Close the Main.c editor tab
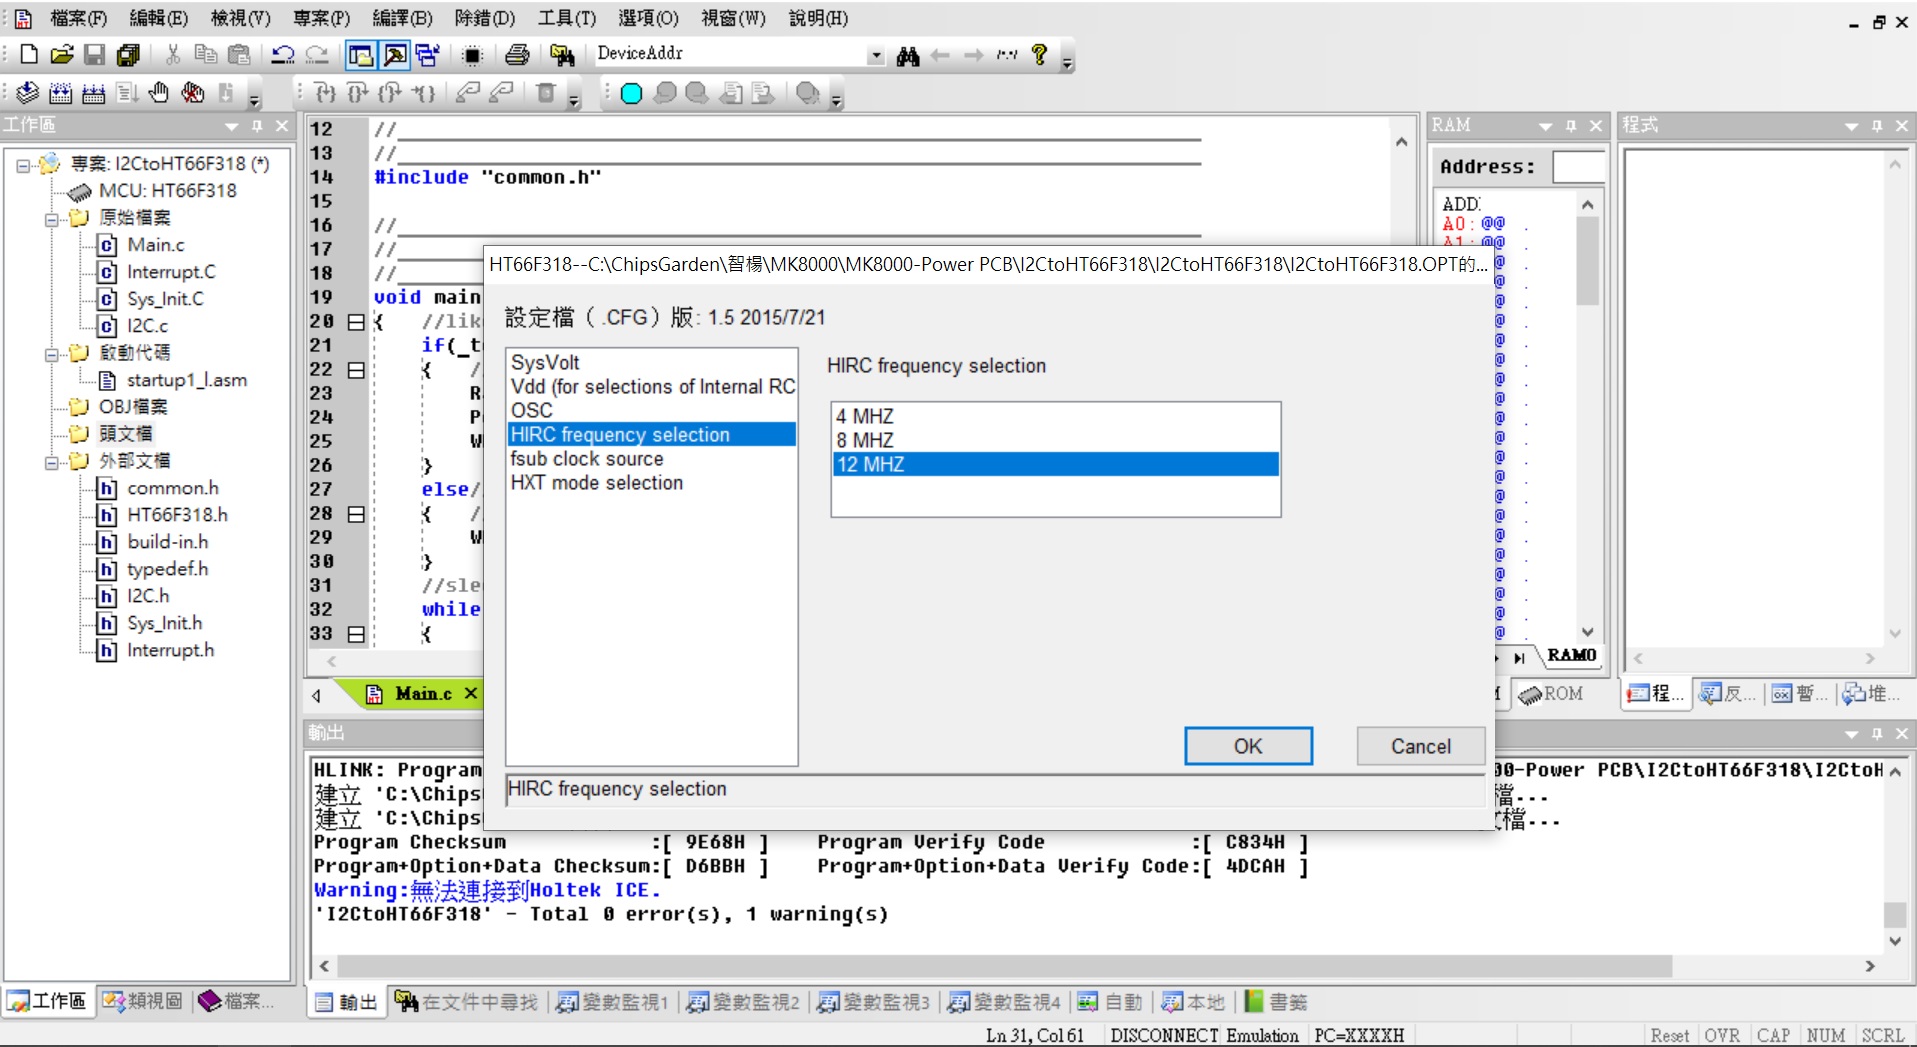The height and width of the screenshot is (1047, 1917). 471,693
